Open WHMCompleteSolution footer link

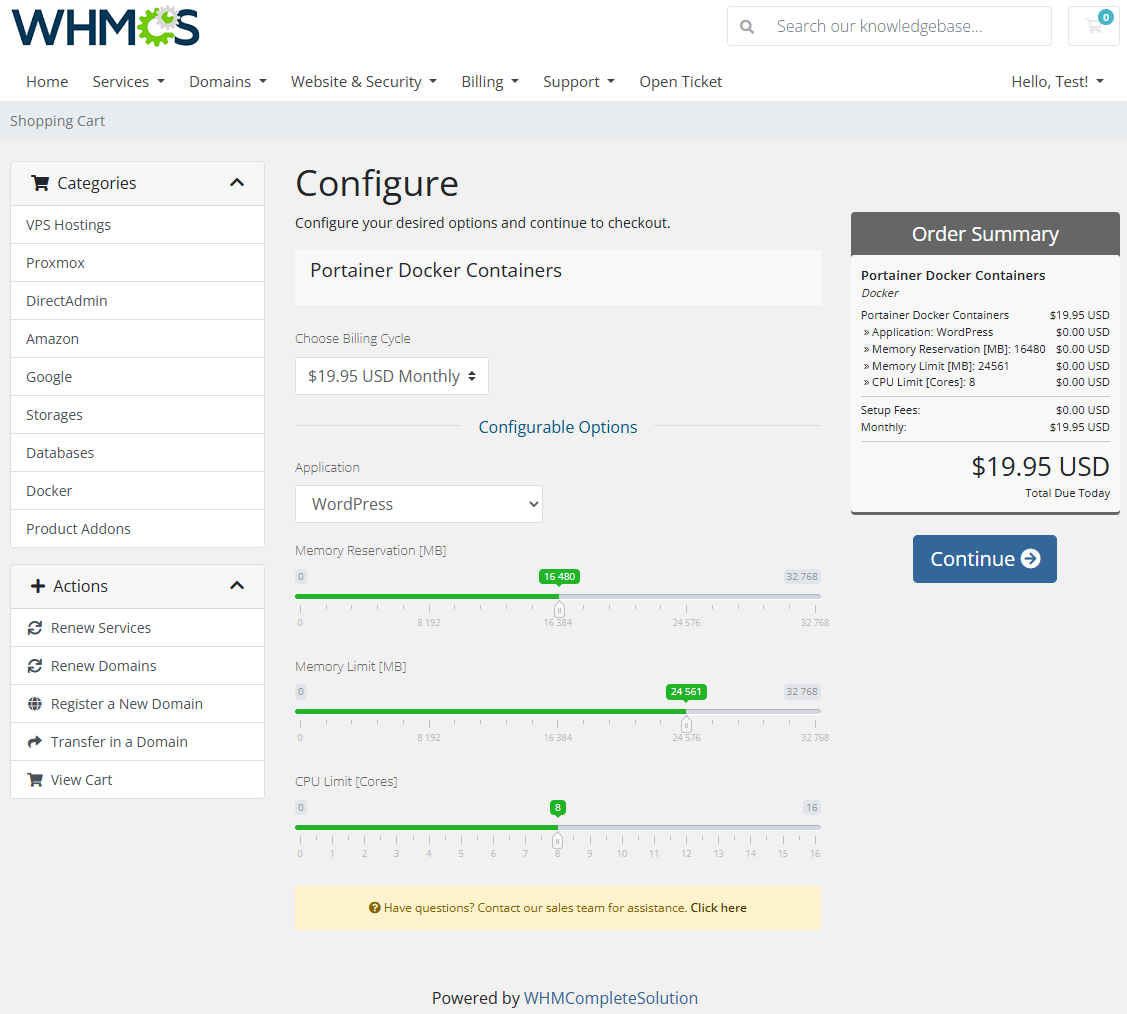(610, 998)
